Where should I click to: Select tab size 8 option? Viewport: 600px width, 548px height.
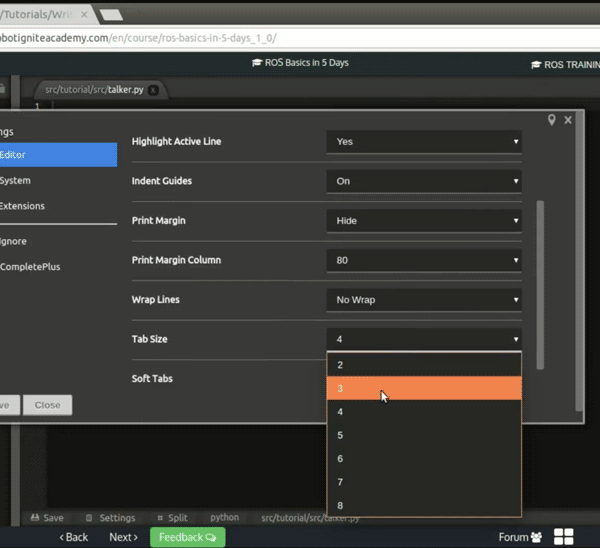(424, 505)
